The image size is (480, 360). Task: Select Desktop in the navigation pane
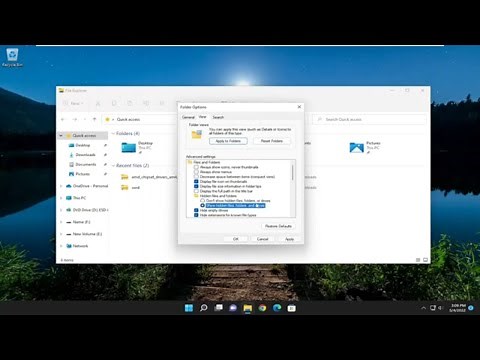[x=83, y=145]
